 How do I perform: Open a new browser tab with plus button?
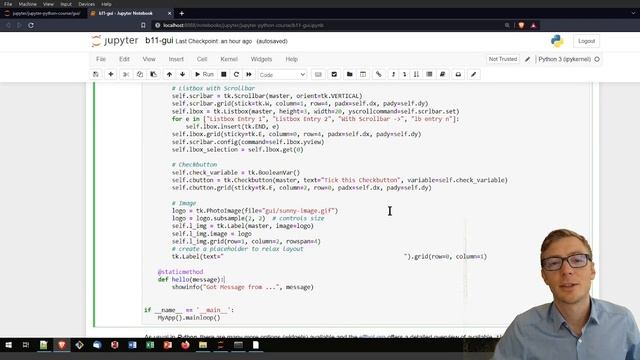point(182,13)
